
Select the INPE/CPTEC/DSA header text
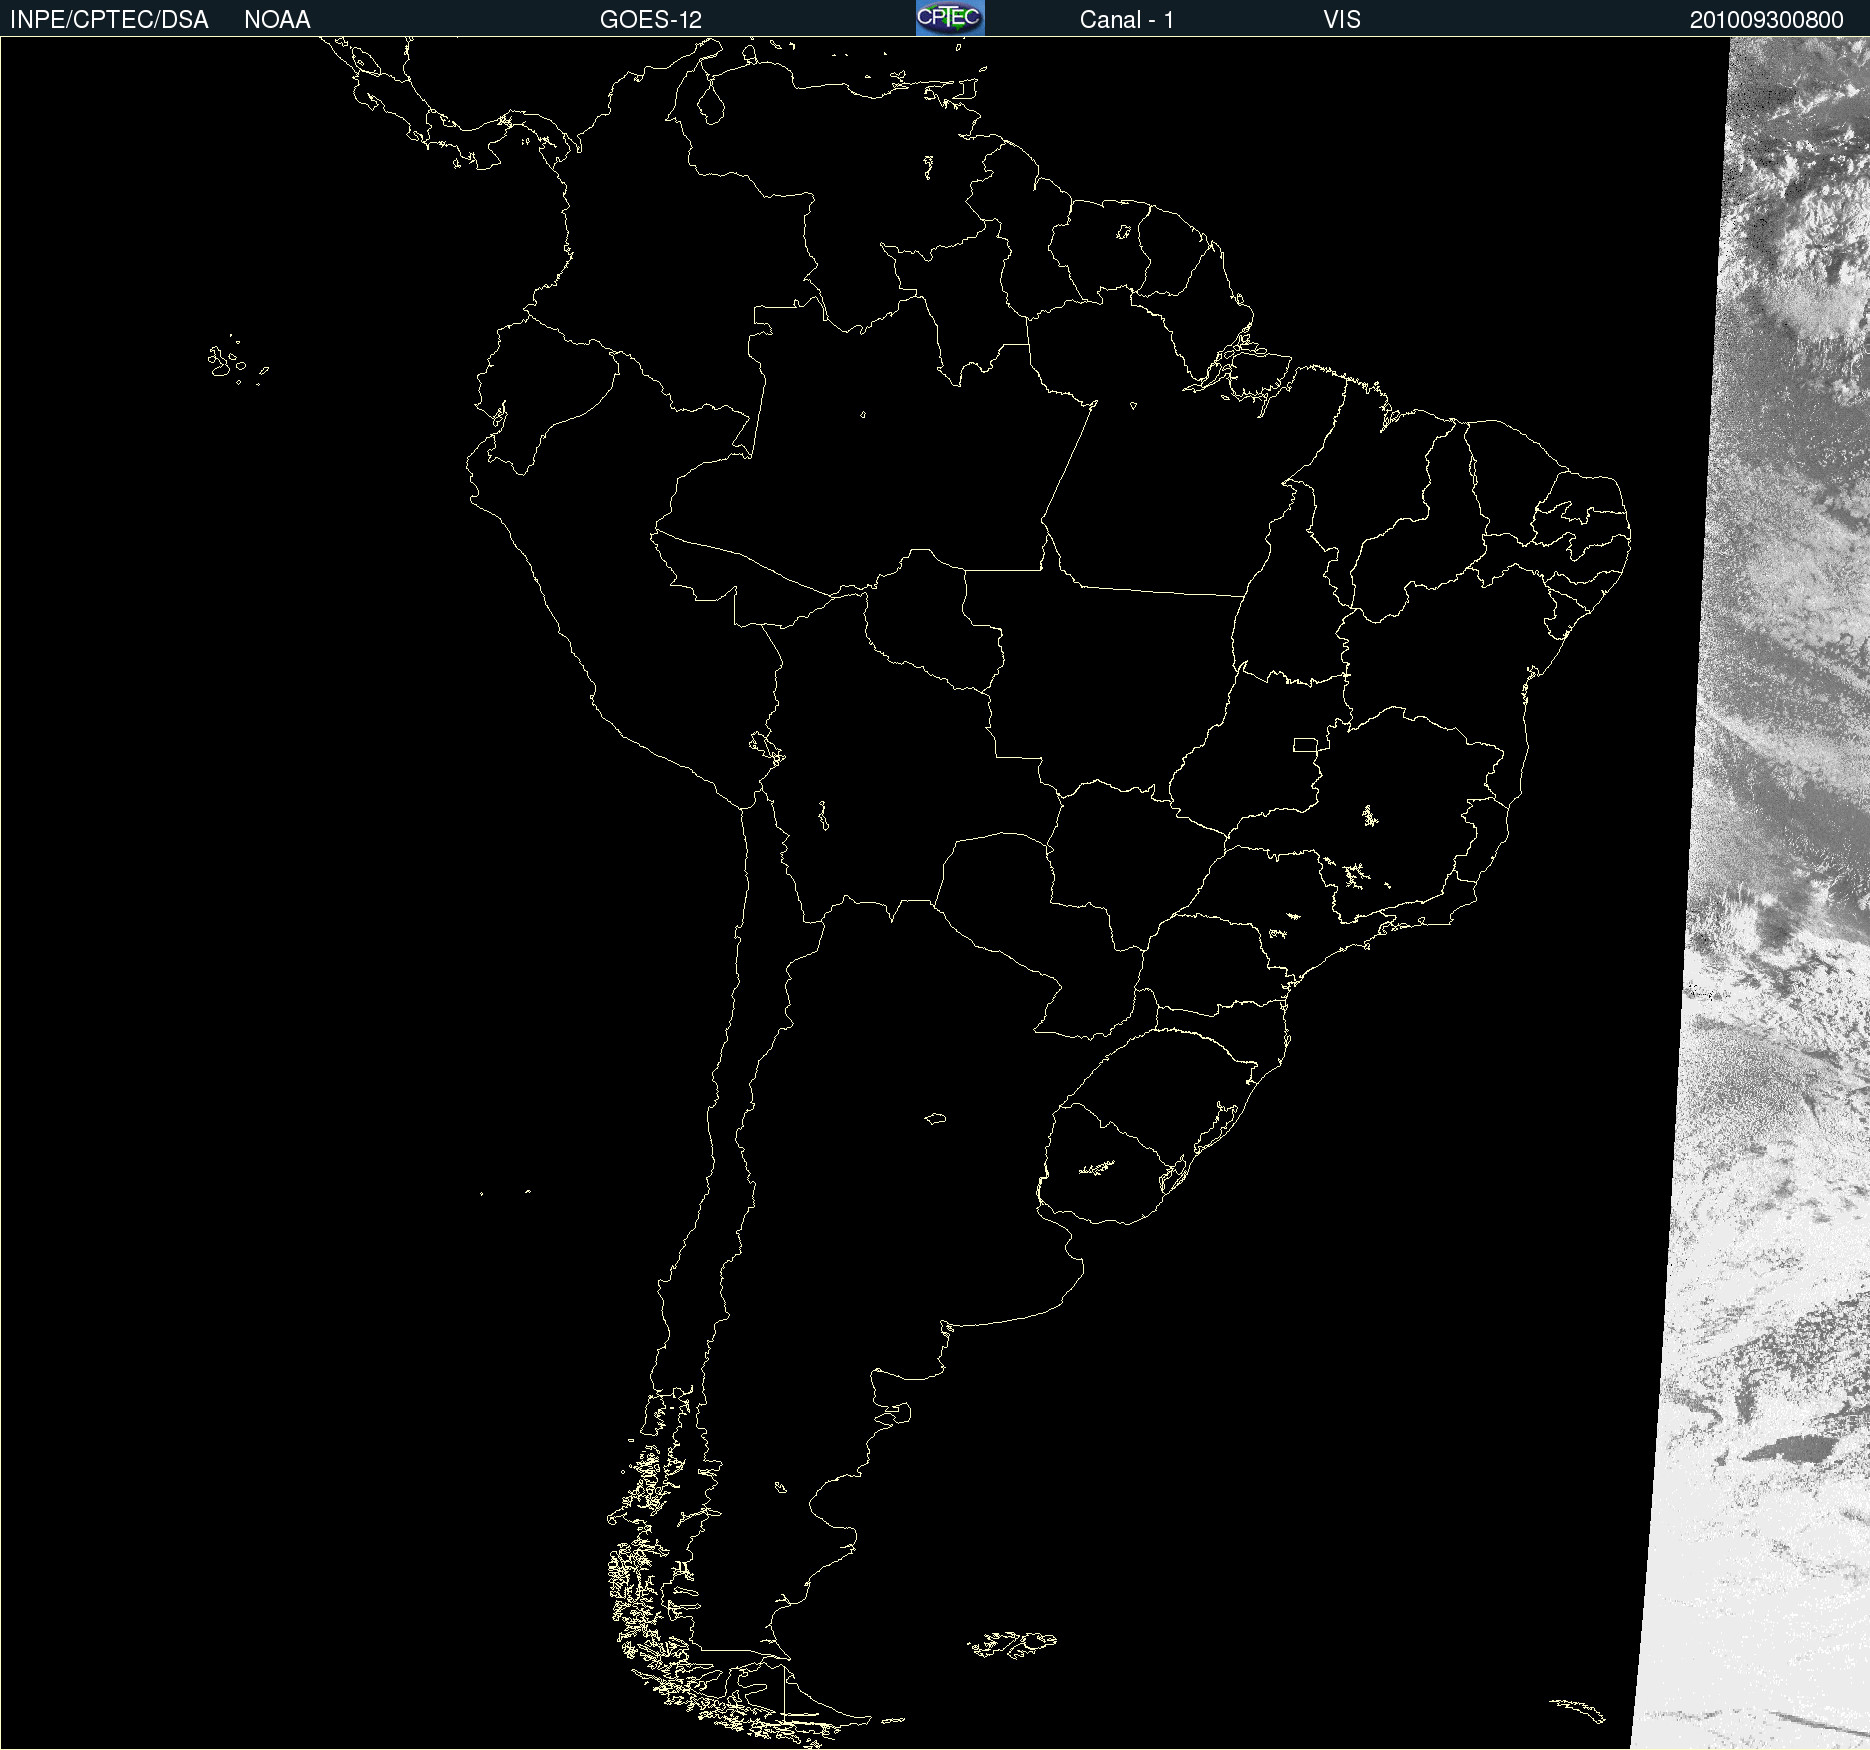tap(109, 20)
